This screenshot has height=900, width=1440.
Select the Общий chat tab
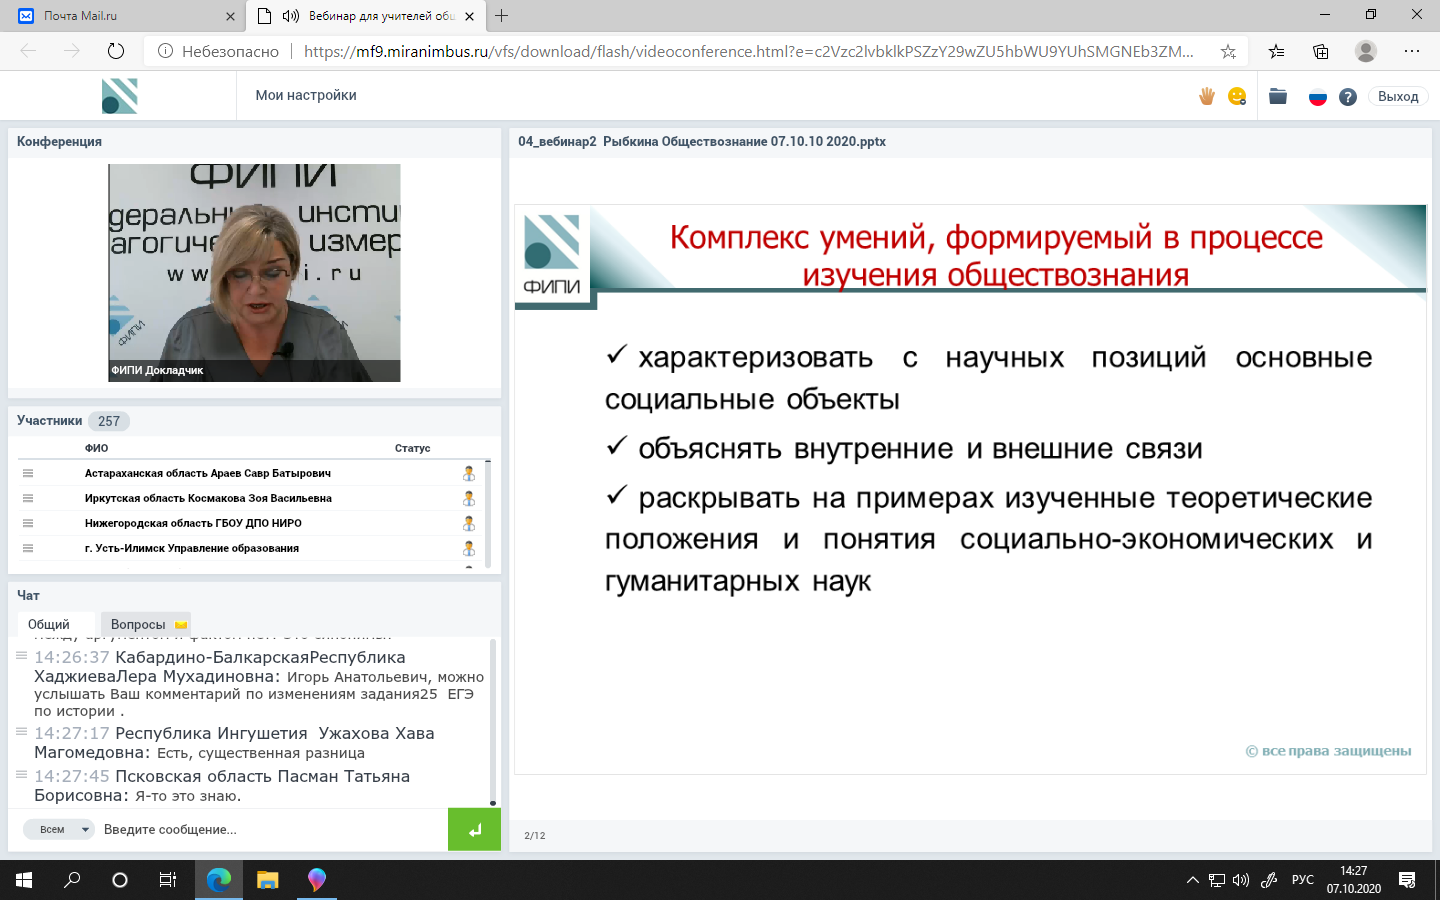pos(49,624)
